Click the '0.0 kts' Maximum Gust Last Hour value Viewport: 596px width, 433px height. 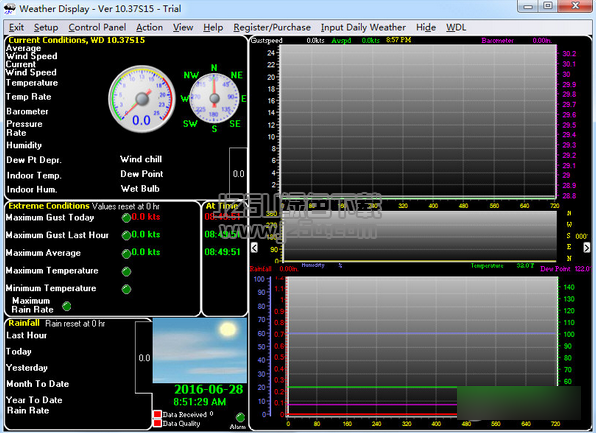146,235
